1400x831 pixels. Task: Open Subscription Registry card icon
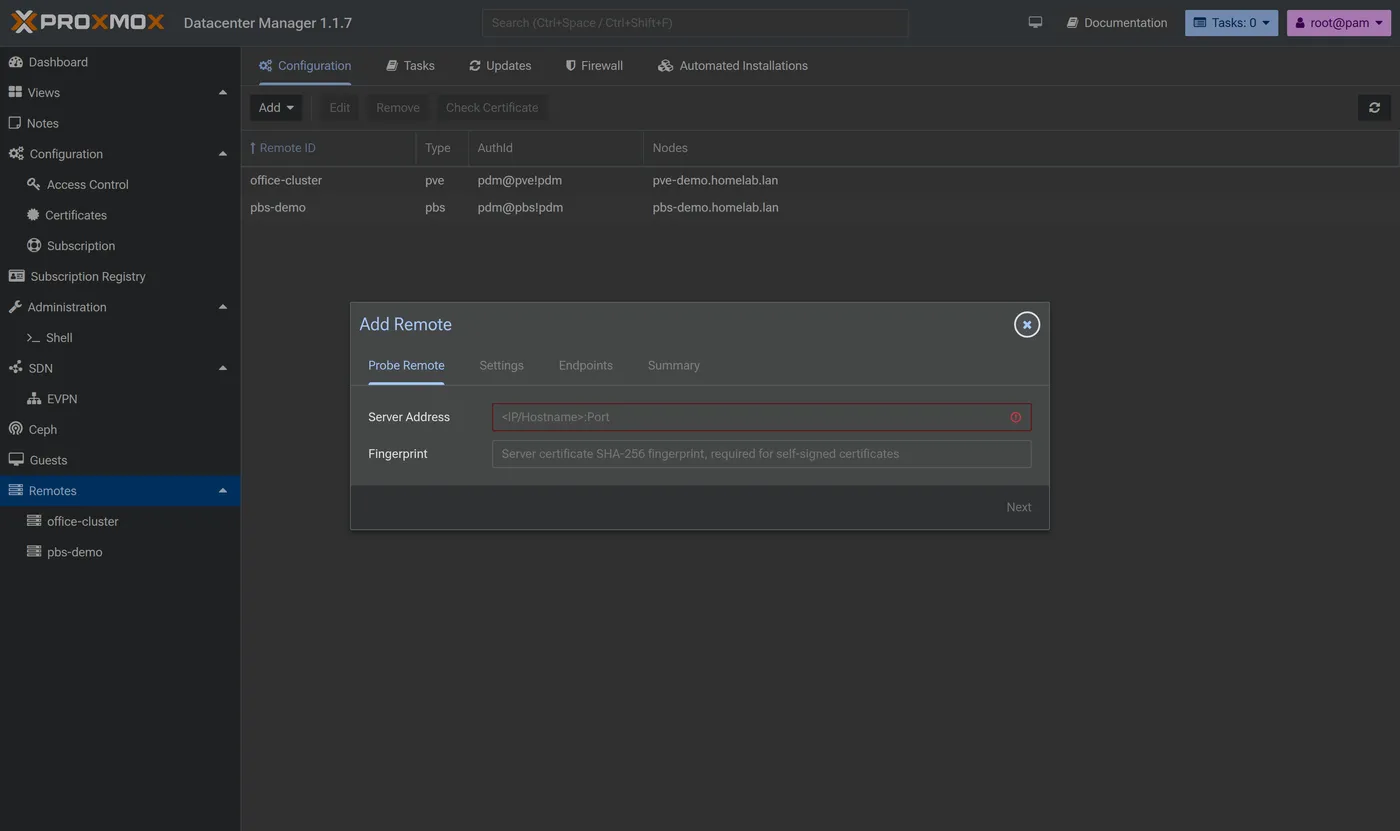click(16, 276)
